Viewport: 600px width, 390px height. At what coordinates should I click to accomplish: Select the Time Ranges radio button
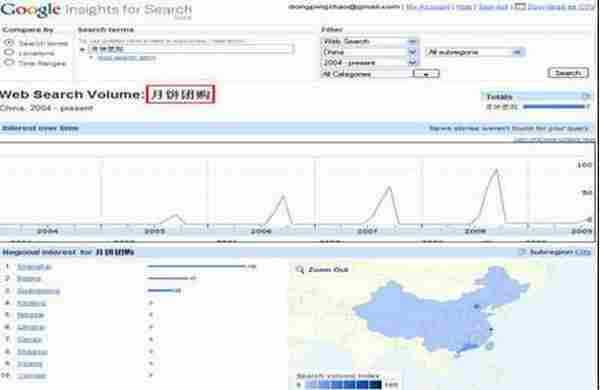point(10,63)
